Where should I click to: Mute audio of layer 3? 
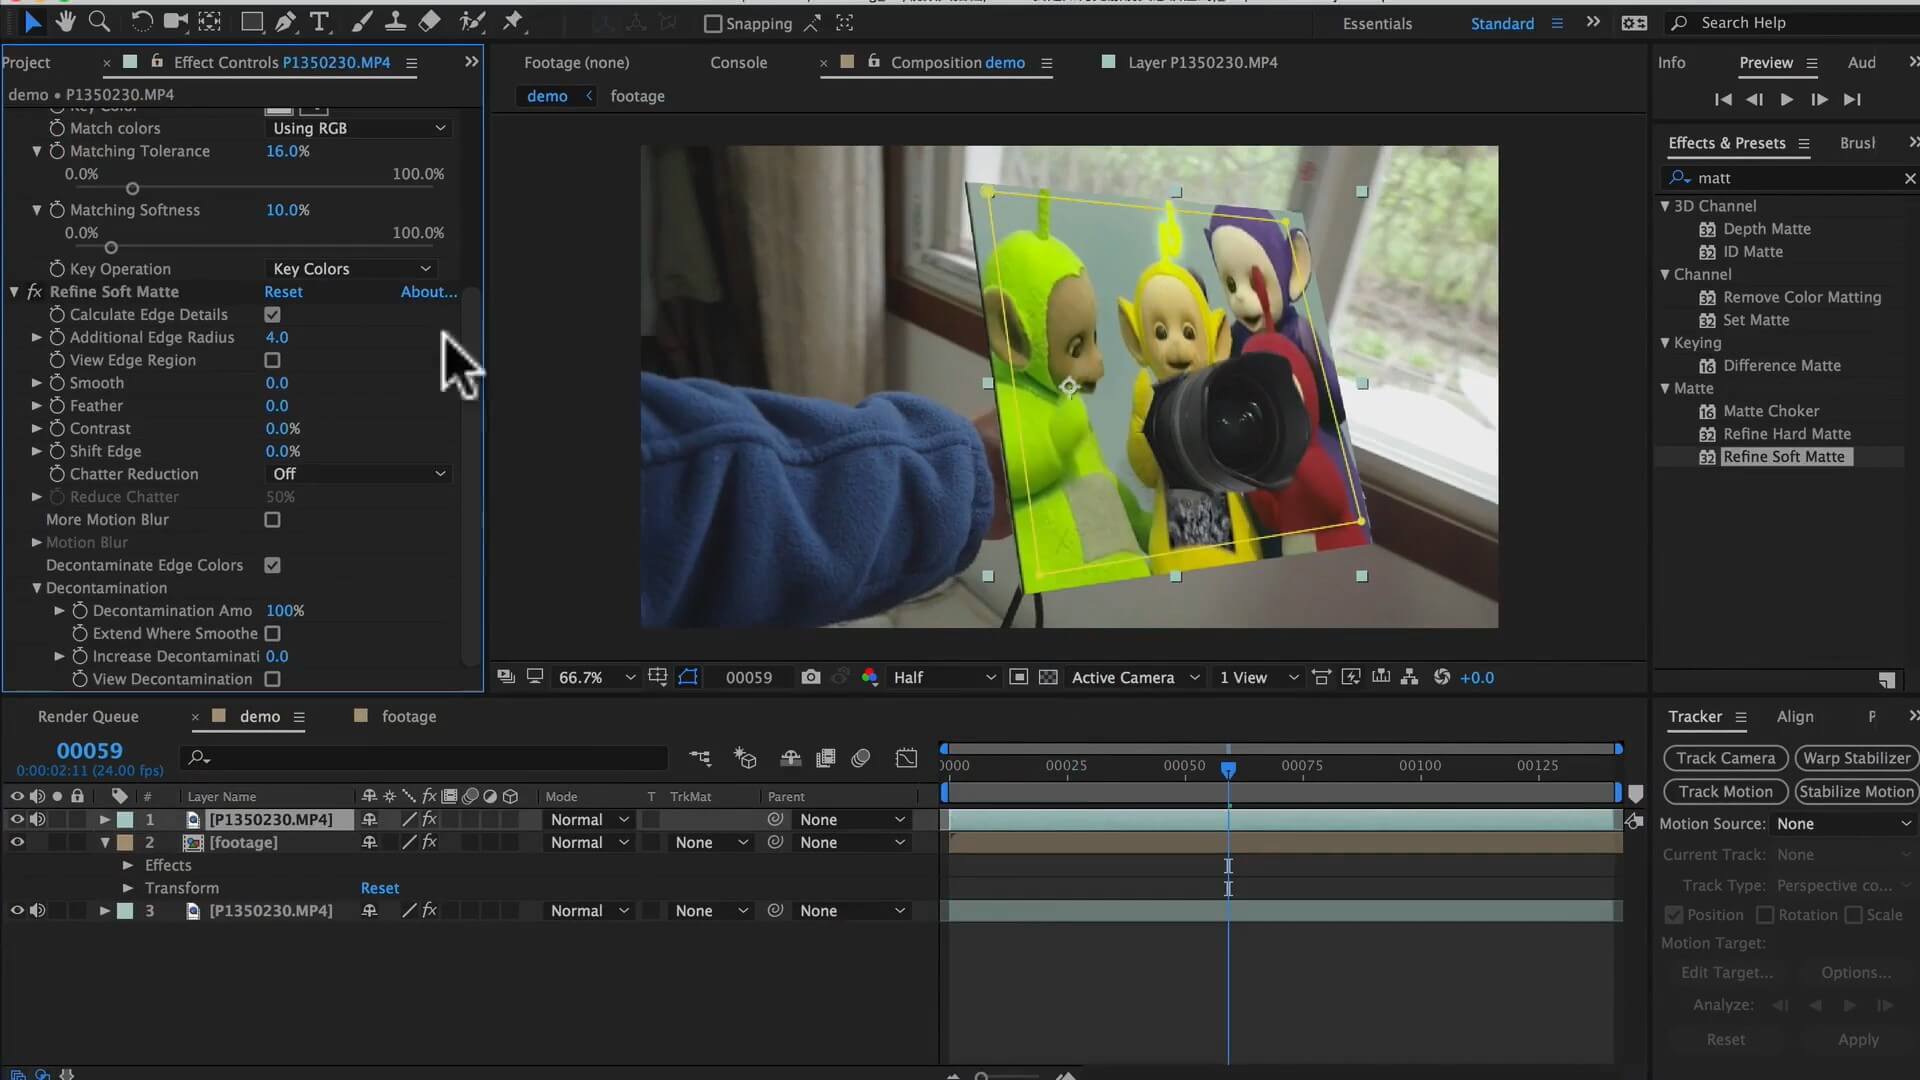coord(38,911)
